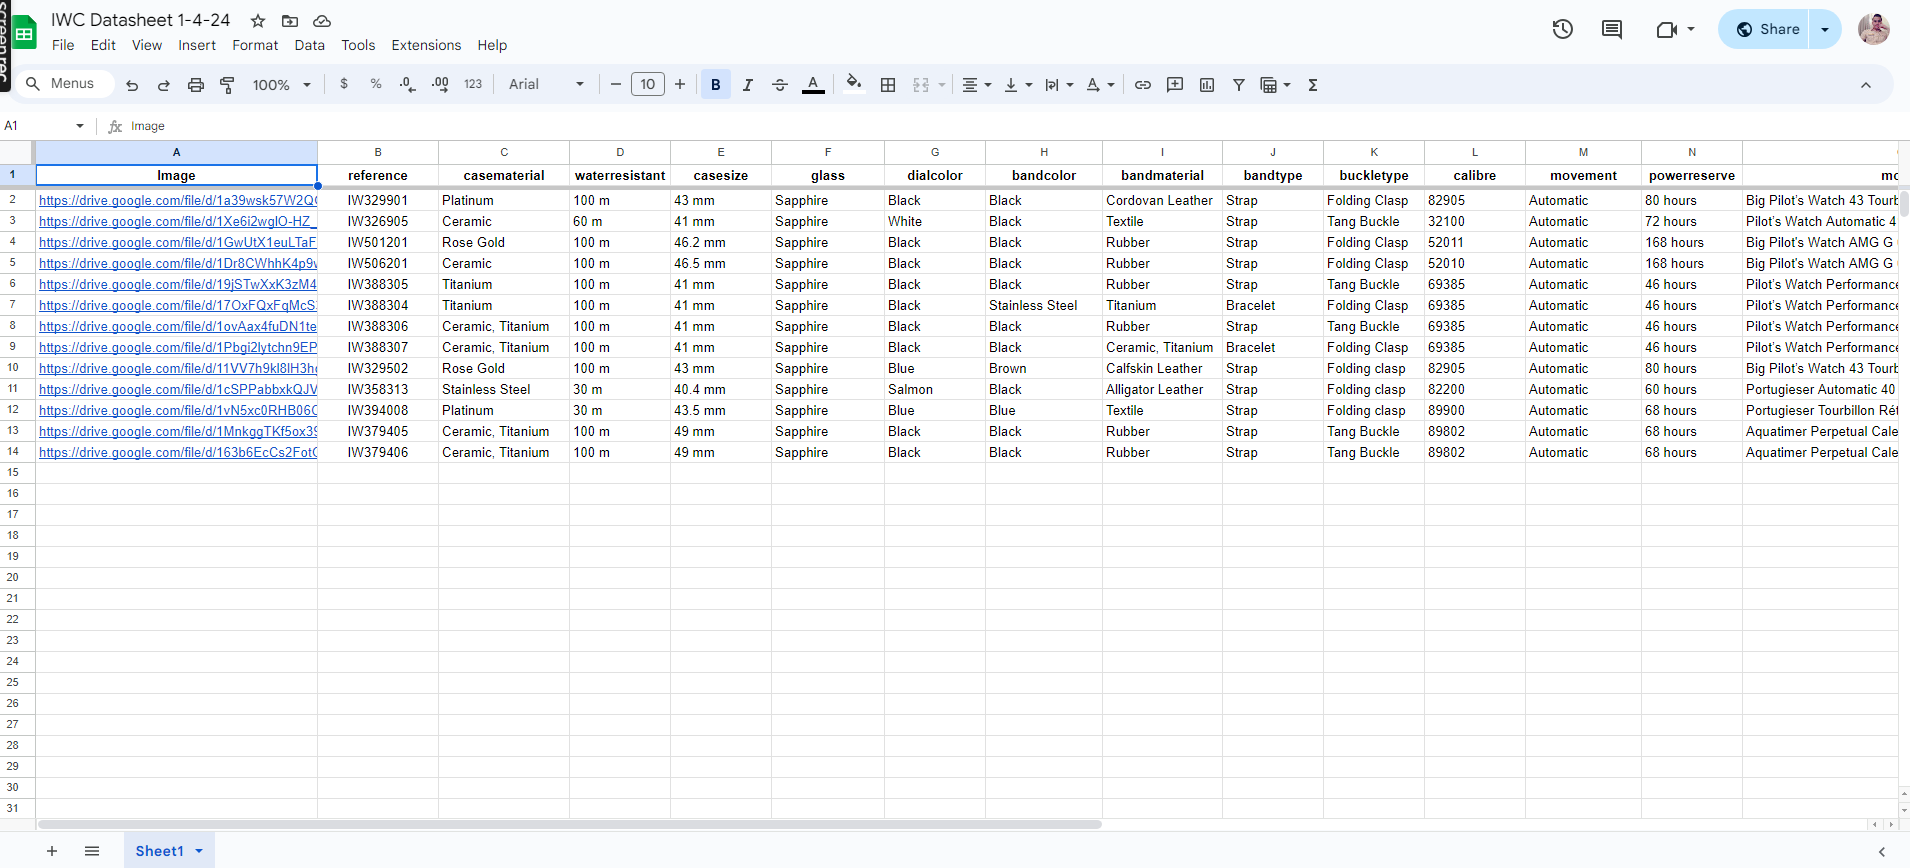Open Drive link for reference IW379406
This screenshot has height=868, width=1910.
pos(177,452)
